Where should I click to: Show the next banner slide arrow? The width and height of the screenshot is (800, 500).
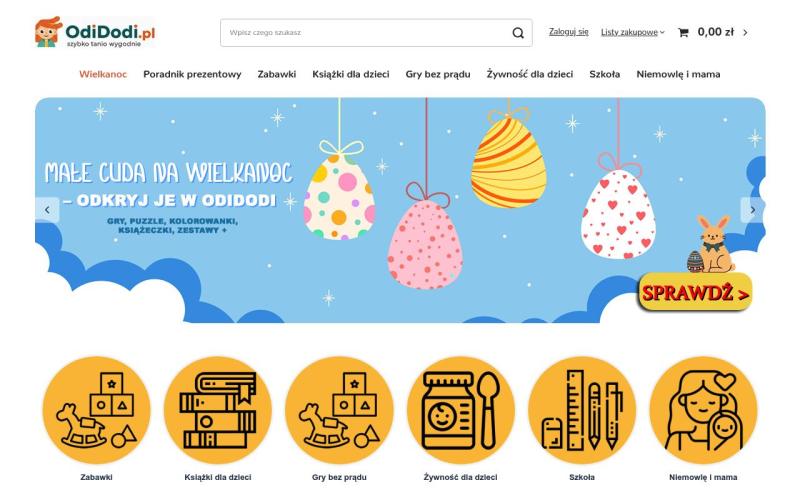click(753, 210)
